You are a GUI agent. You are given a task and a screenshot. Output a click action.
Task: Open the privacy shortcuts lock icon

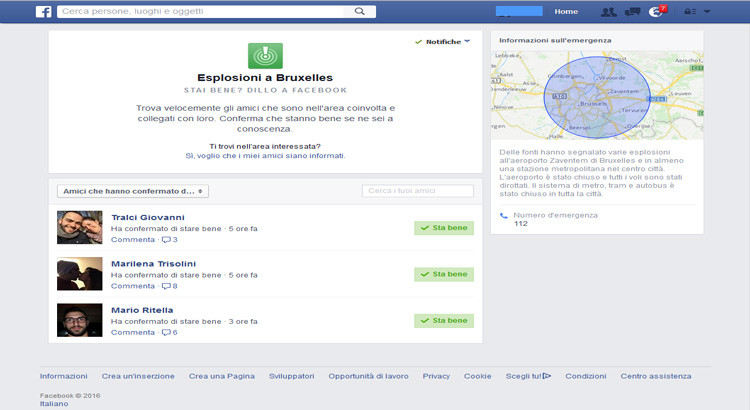click(x=690, y=11)
